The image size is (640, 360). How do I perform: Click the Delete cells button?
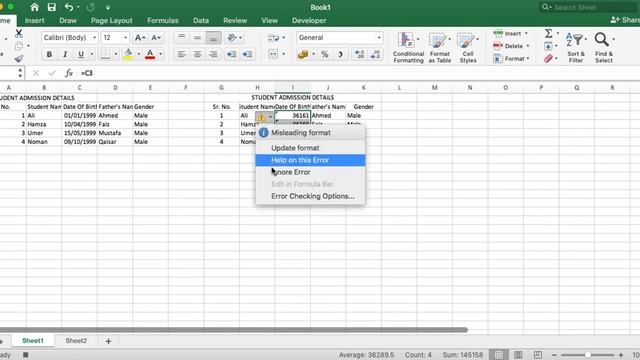(511, 46)
